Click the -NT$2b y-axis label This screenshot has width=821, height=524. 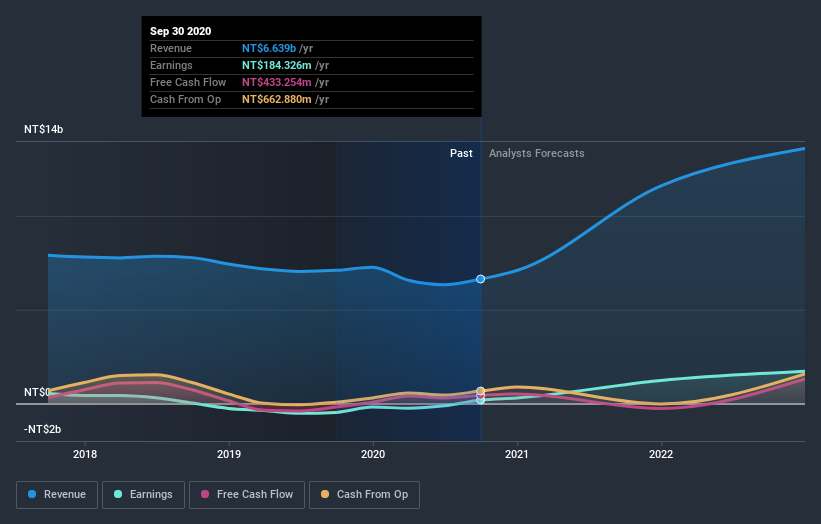click(x=42, y=429)
